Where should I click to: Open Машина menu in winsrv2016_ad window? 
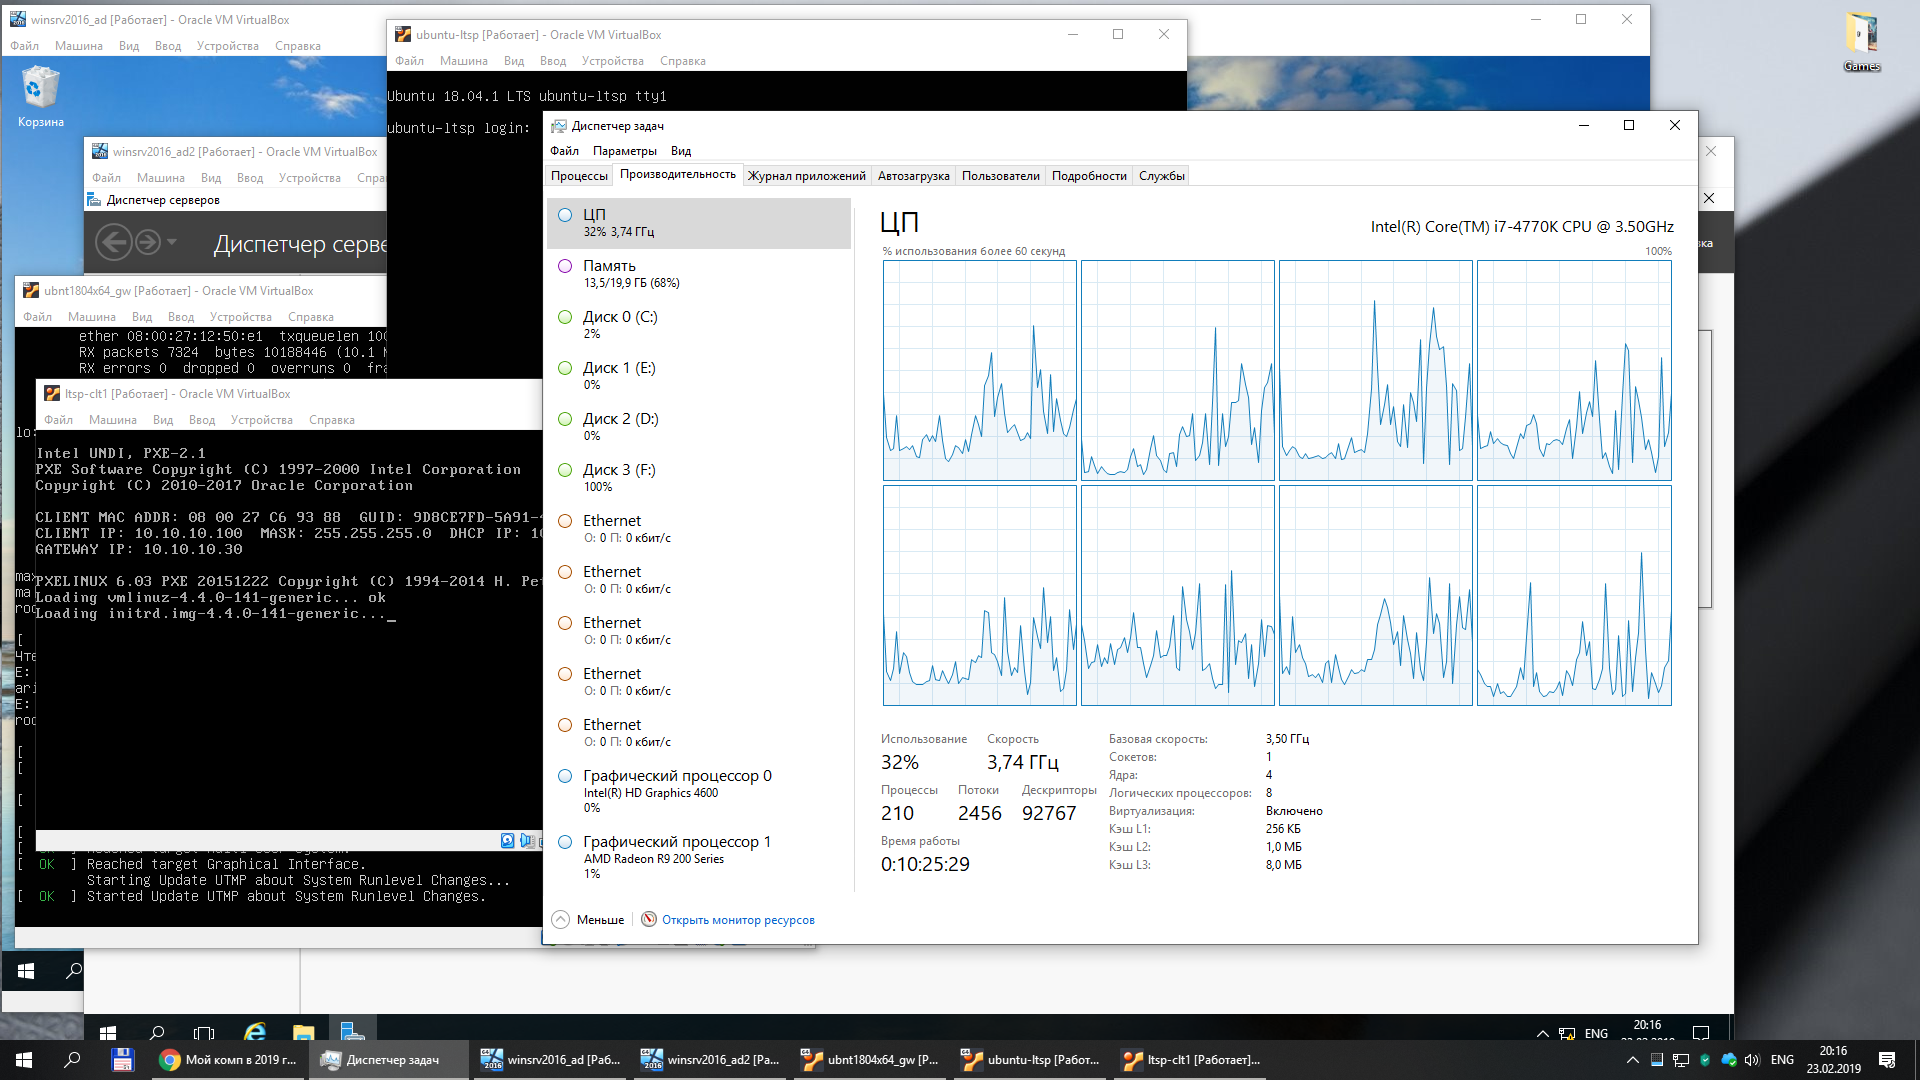79,46
